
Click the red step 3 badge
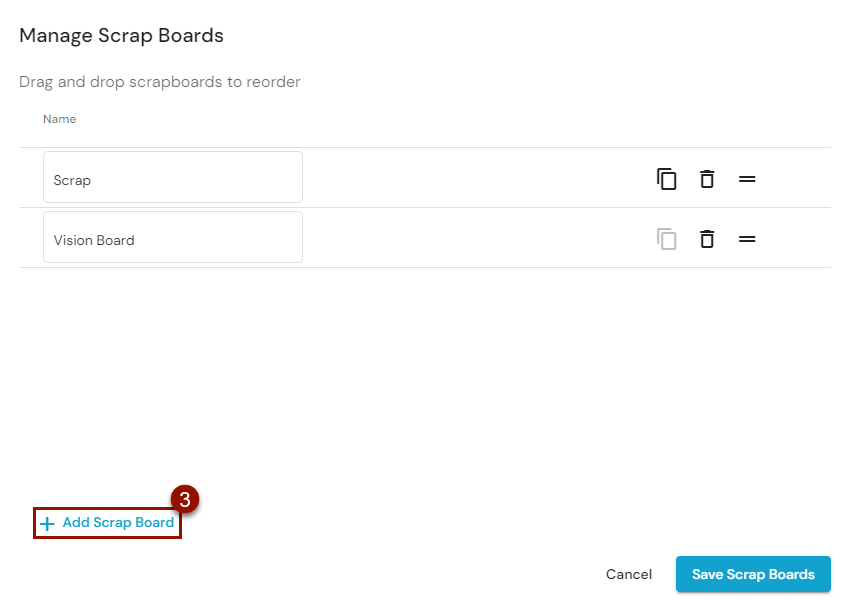point(185,499)
